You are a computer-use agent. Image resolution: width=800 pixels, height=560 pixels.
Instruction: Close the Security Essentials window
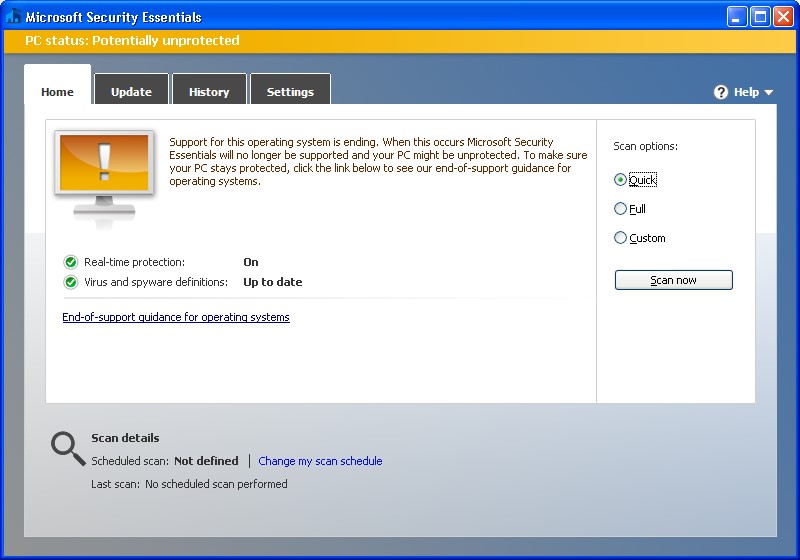(x=783, y=17)
